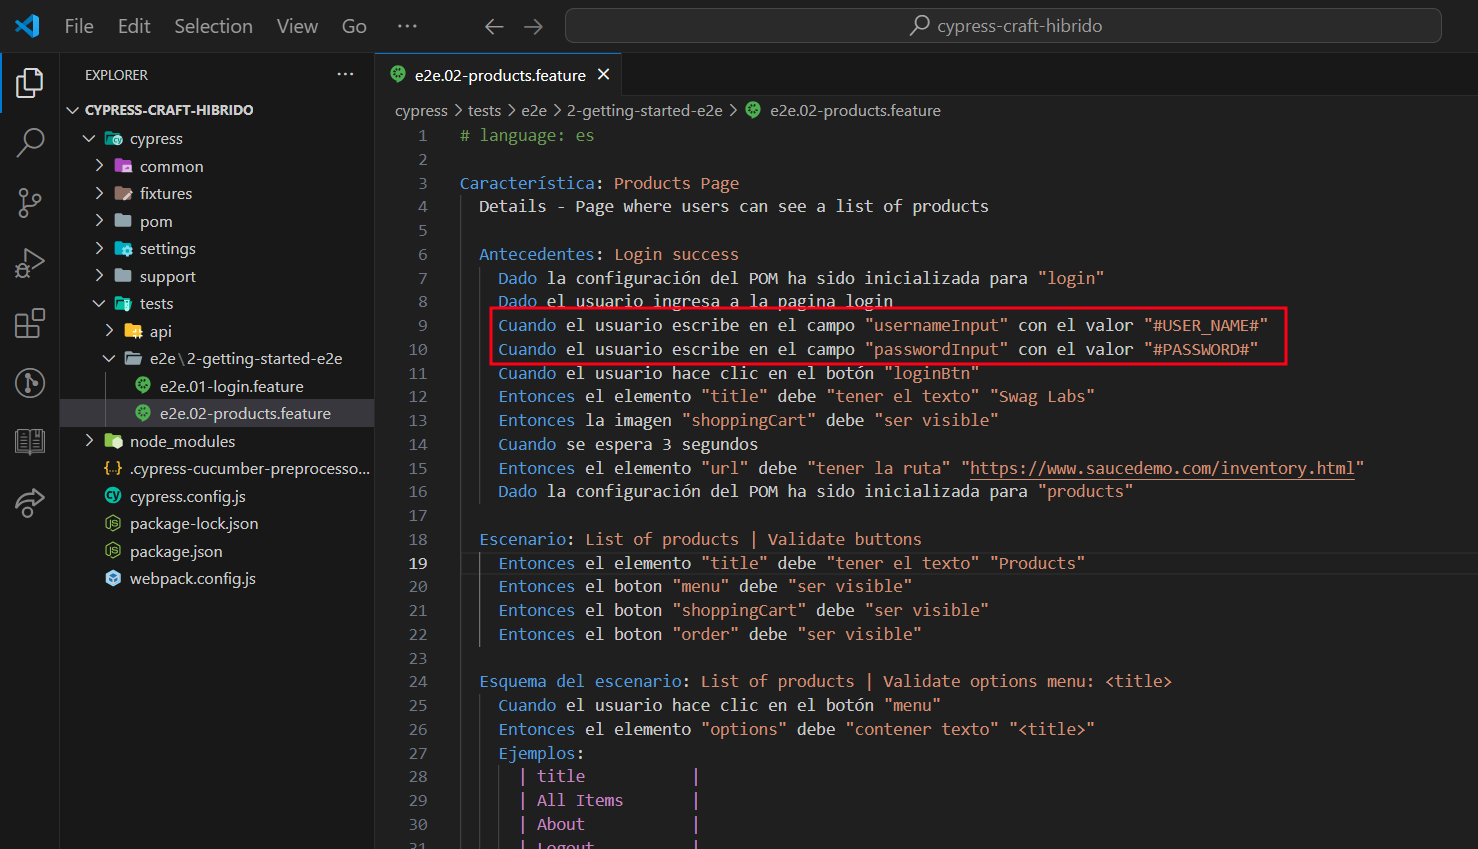This screenshot has width=1478, height=849.
Task: Click the cypress breadcrumb segment
Action: [x=421, y=110]
